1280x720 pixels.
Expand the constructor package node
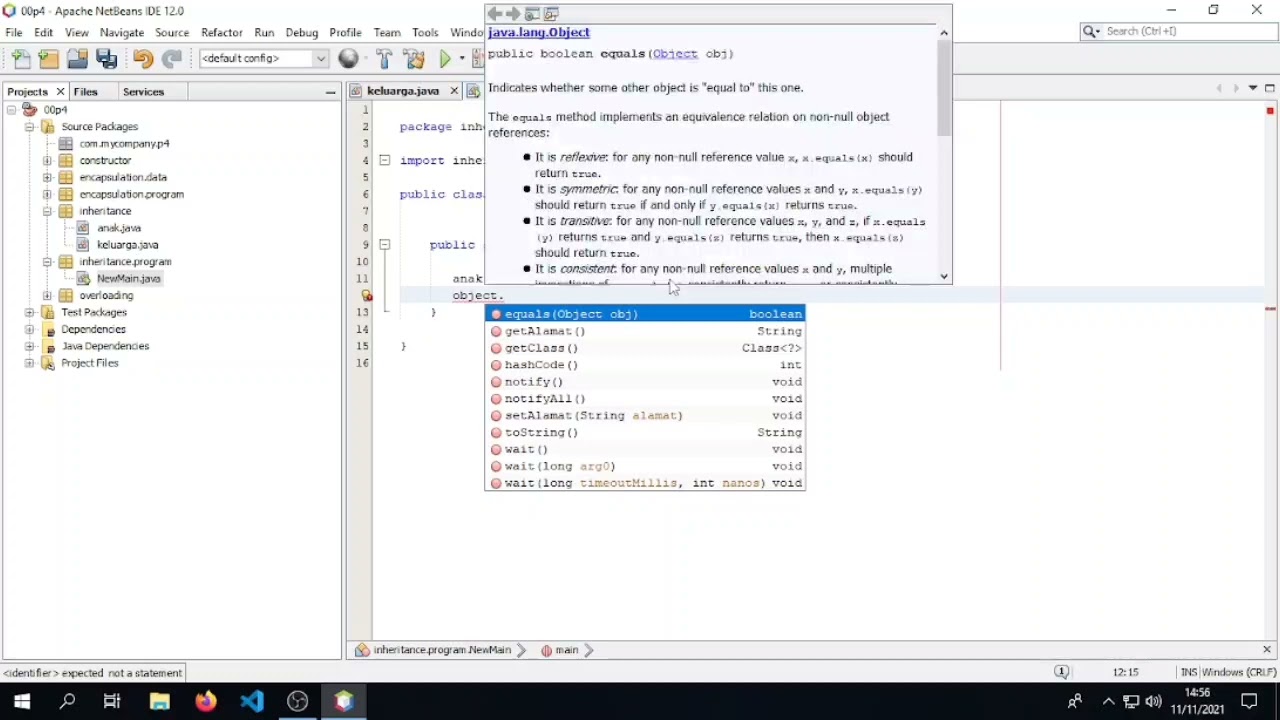[x=47, y=161]
